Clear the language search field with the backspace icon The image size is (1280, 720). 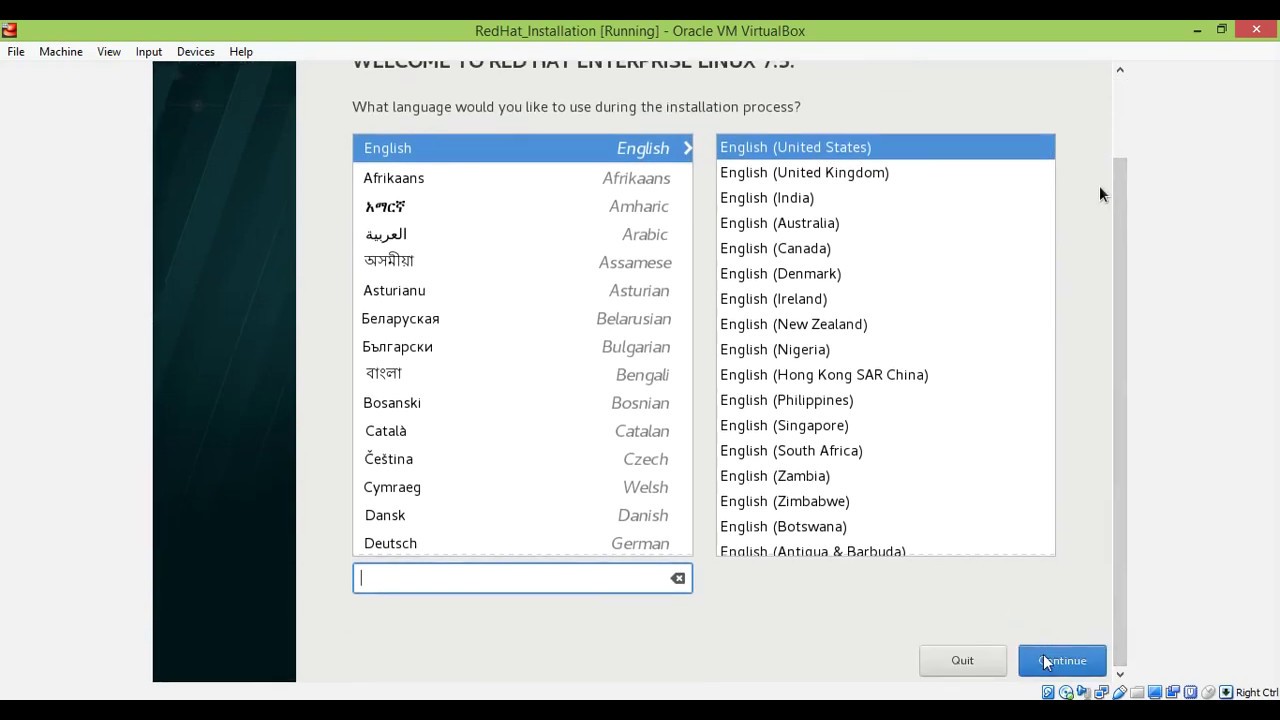[x=678, y=578]
